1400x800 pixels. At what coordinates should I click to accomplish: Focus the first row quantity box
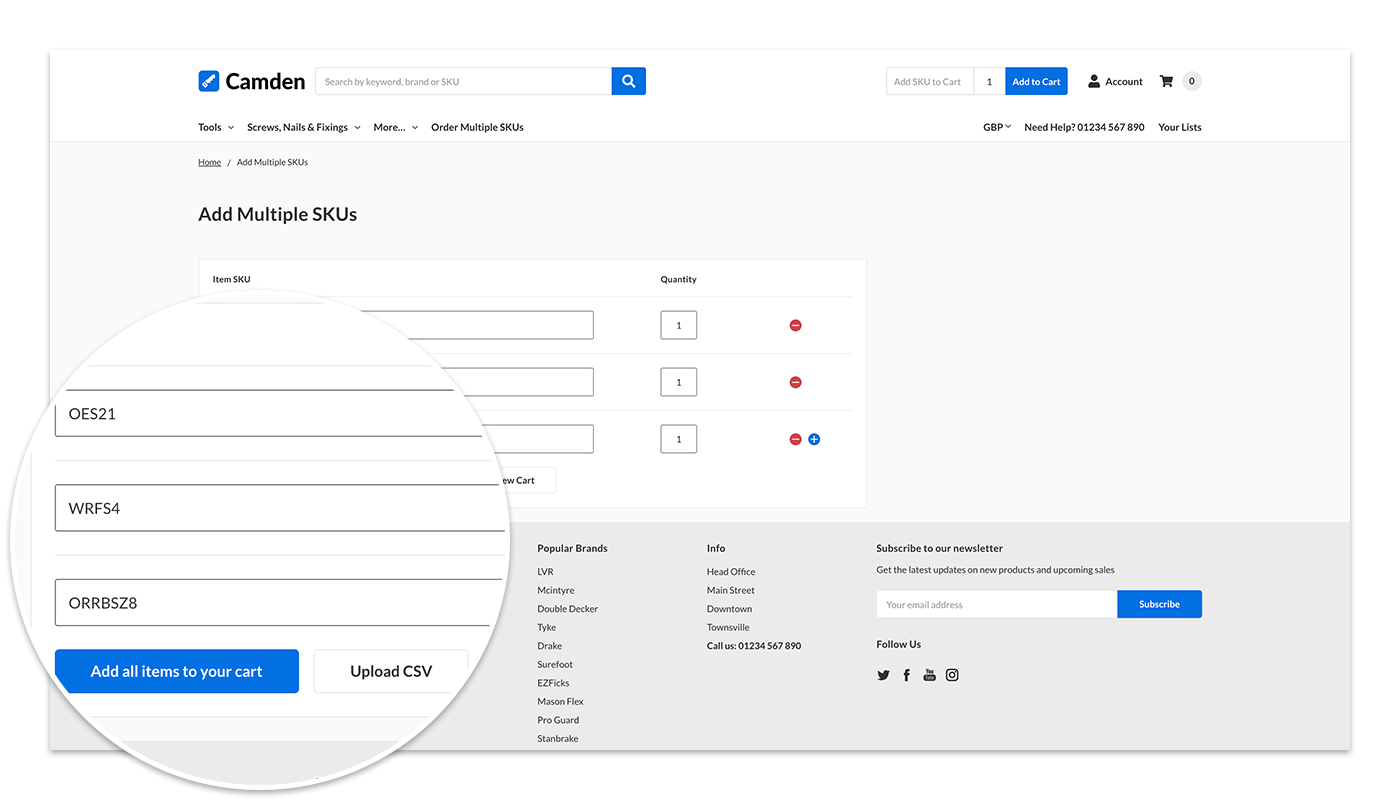click(x=679, y=325)
